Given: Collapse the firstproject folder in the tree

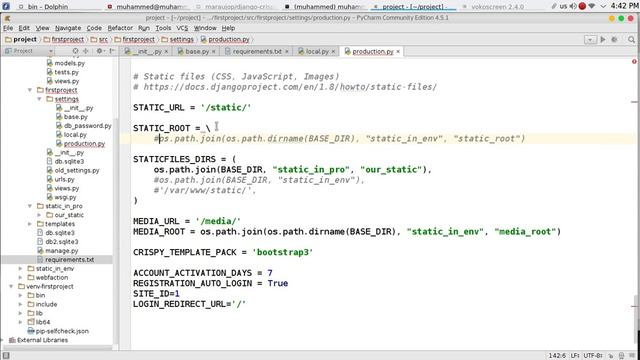Looking at the screenshot, I should point(30,90).
